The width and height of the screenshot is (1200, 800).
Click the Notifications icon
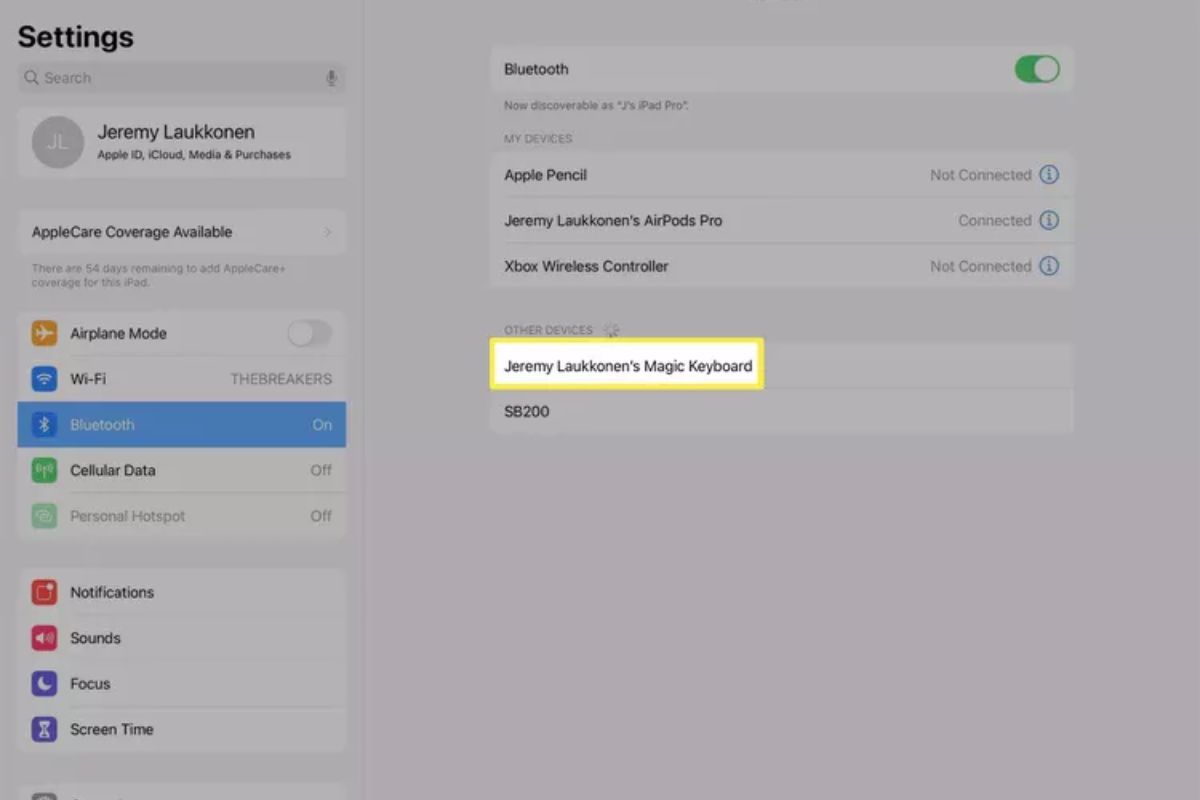coord(44,592)
